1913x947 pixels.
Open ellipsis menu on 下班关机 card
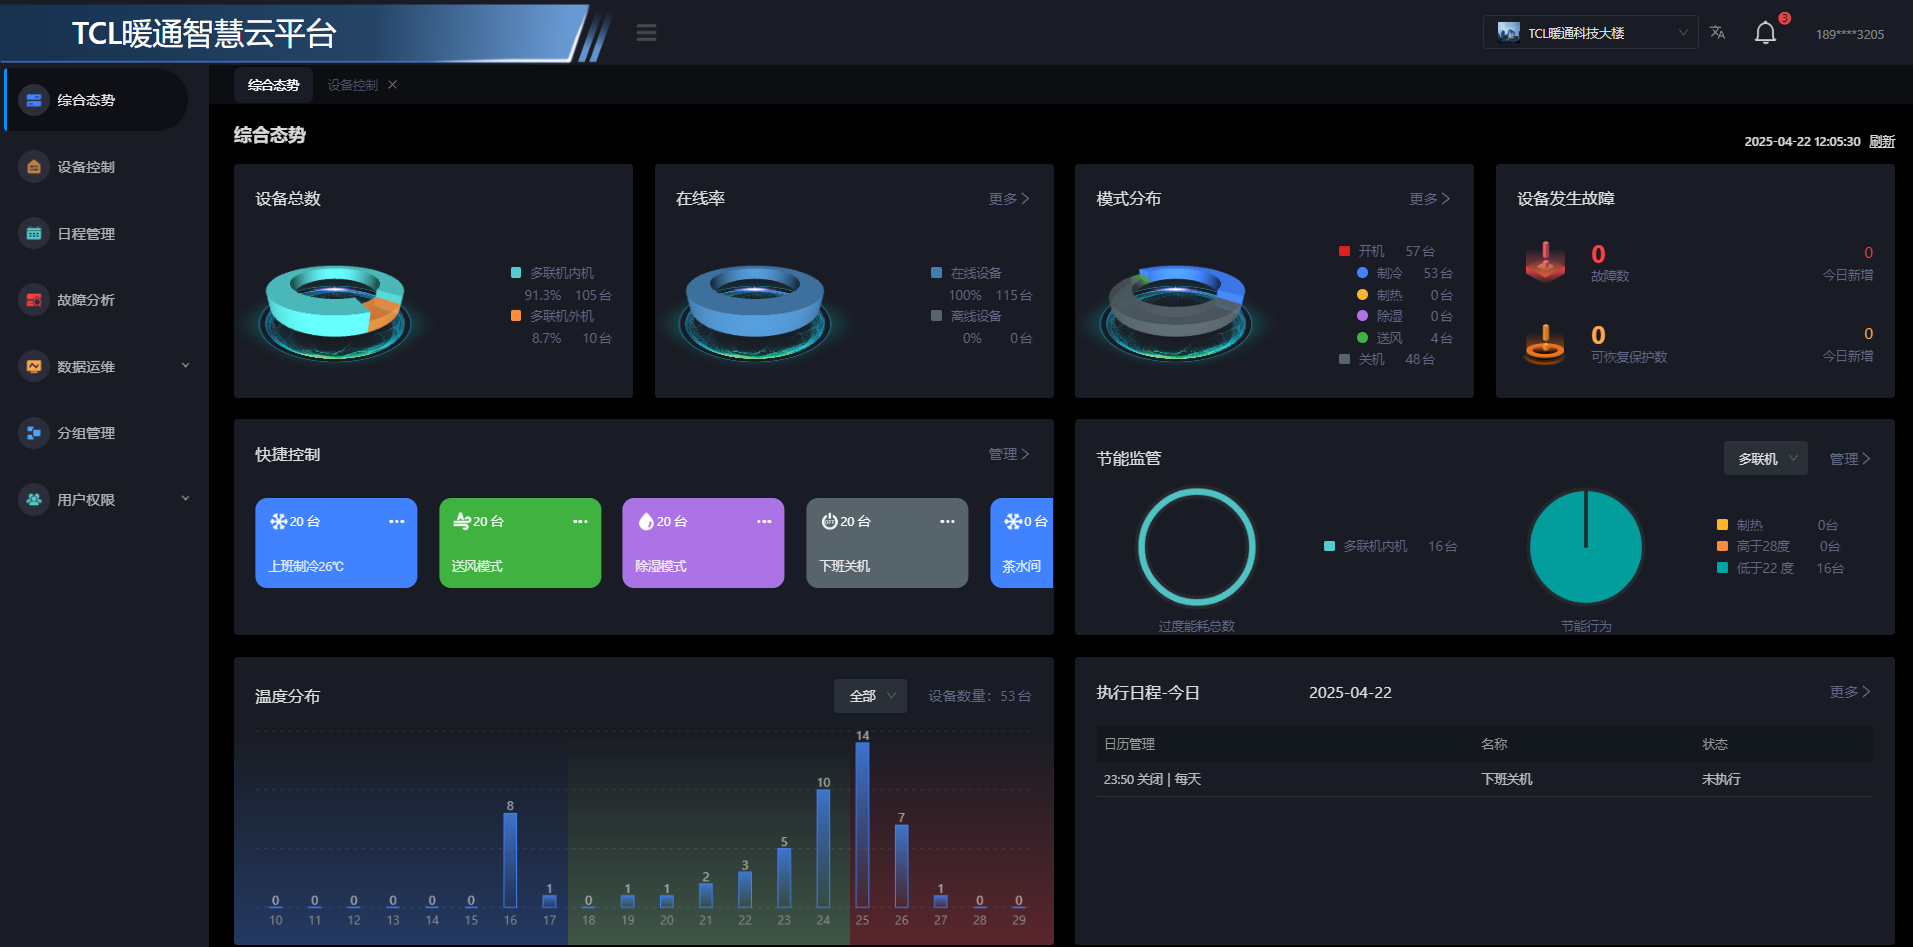click(947, 522)
